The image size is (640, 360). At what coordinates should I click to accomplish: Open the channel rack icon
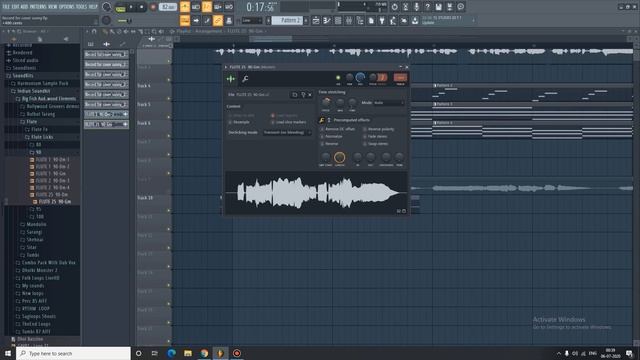click(338, 20)
